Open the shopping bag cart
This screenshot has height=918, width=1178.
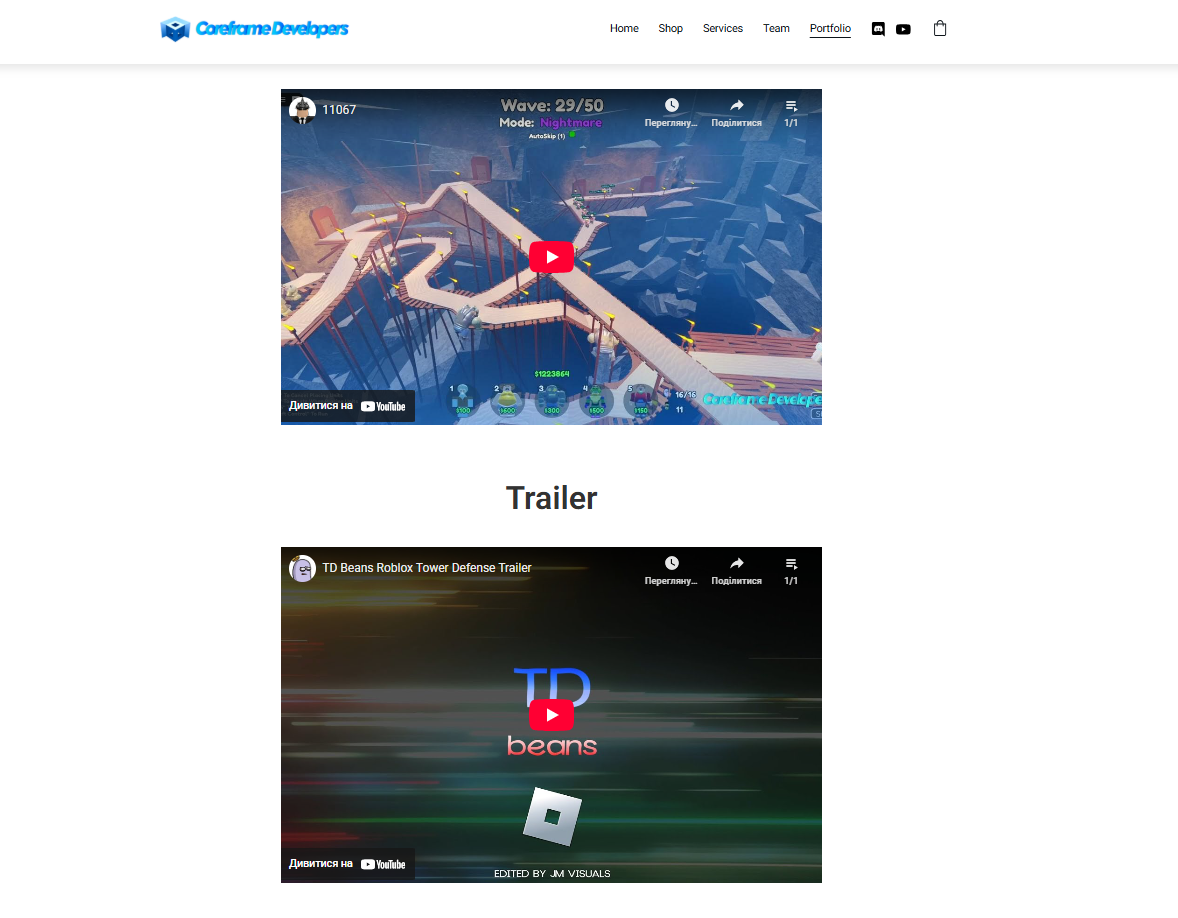coord(939,29)
